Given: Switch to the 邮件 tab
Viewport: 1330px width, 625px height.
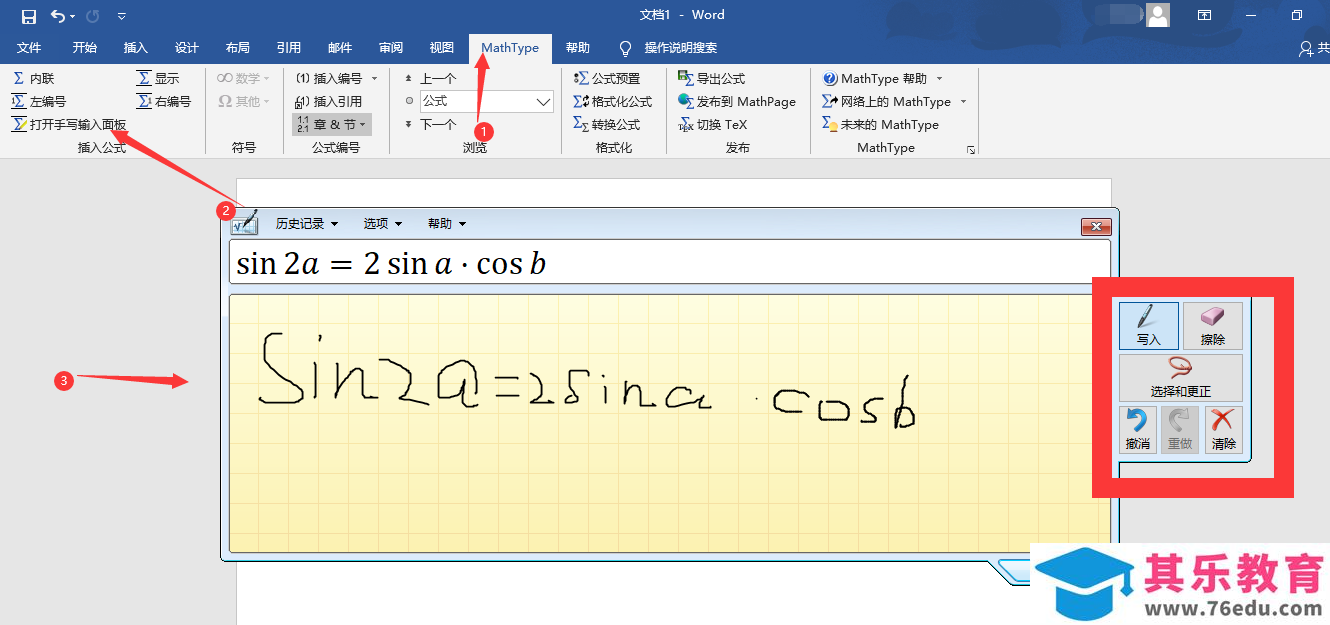Looking at the screenshot, I should 340,48.
